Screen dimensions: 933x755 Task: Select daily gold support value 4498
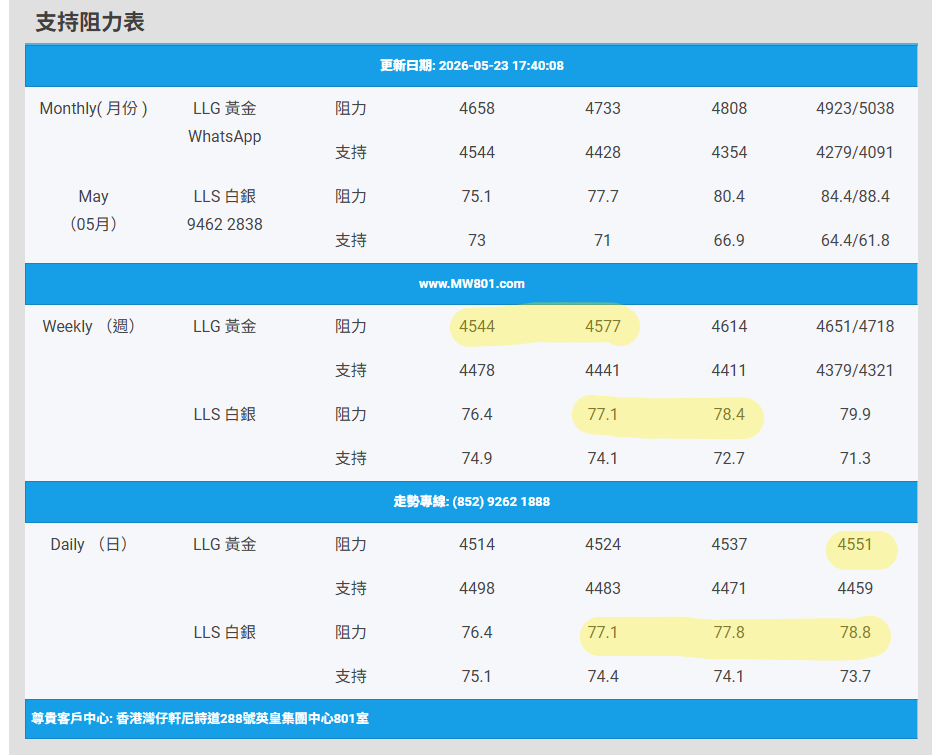point(477,588)
